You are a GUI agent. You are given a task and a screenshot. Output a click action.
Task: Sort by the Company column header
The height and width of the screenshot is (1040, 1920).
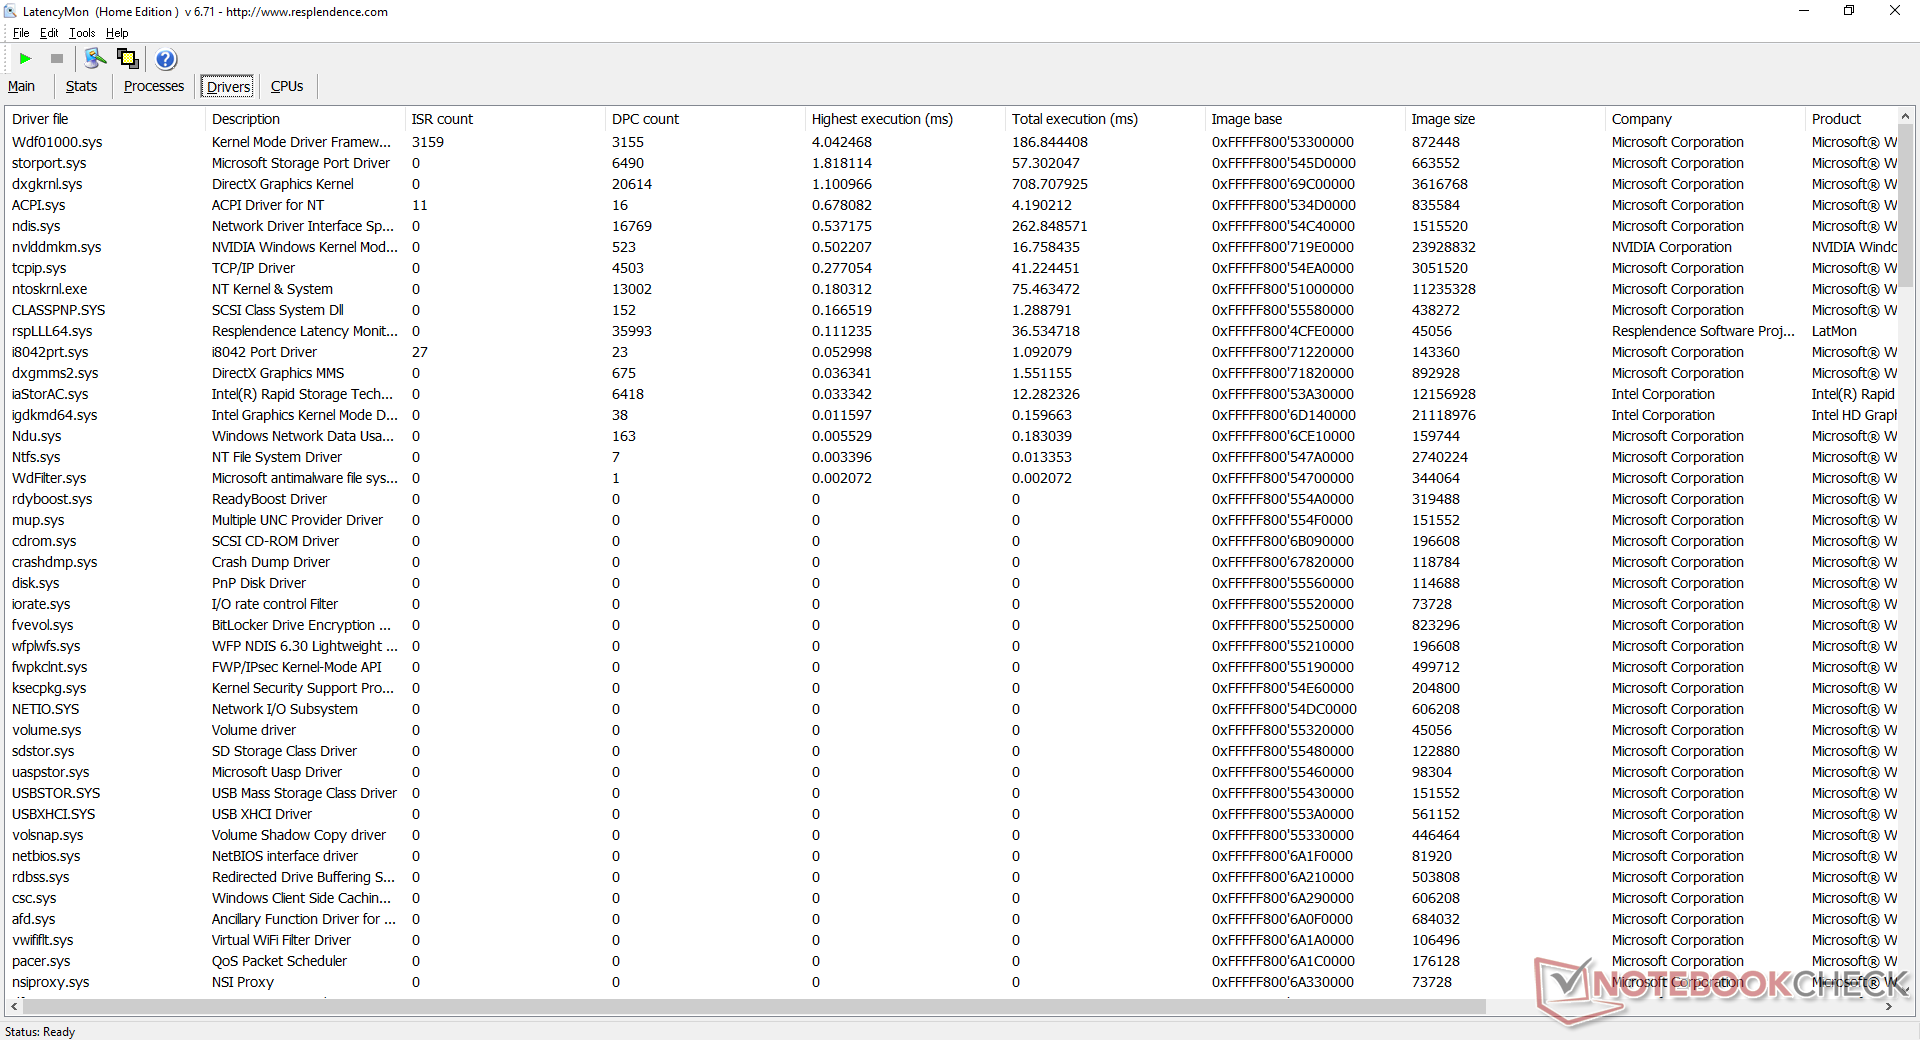click(1705, 119)
